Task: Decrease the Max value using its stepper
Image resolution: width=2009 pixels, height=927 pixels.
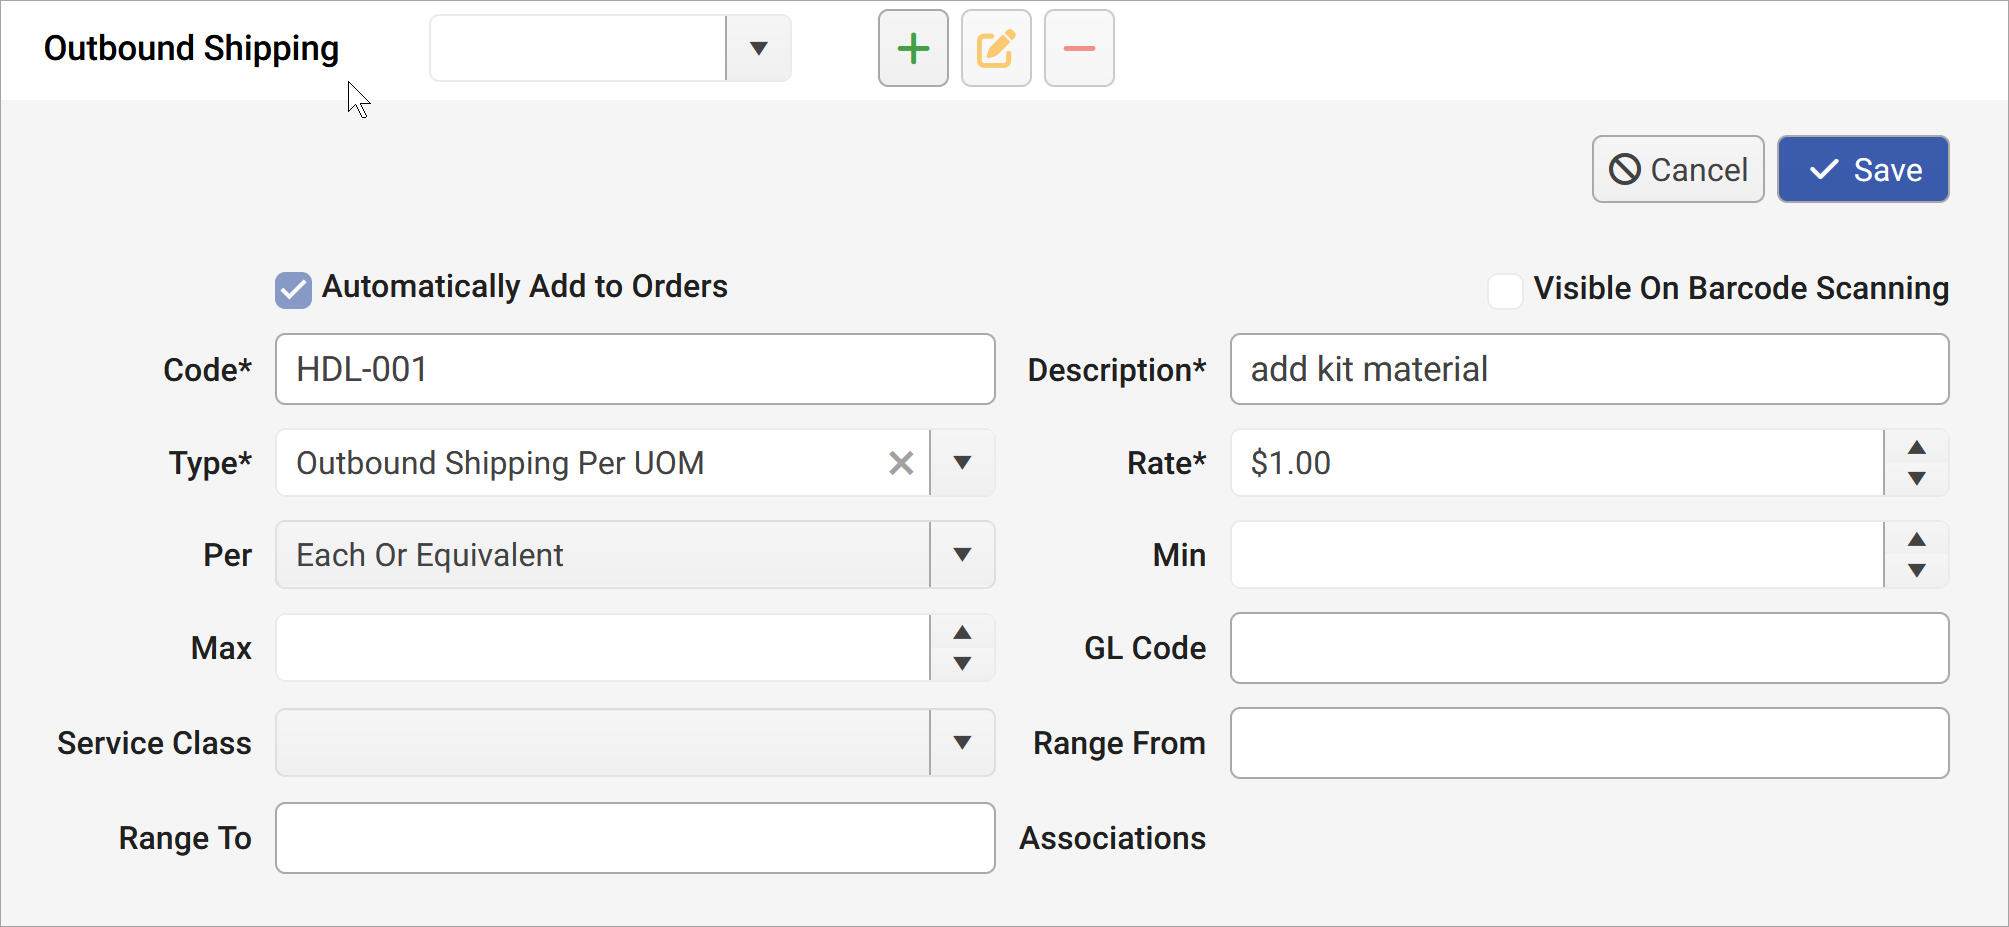Action: (x=961, y=662)
